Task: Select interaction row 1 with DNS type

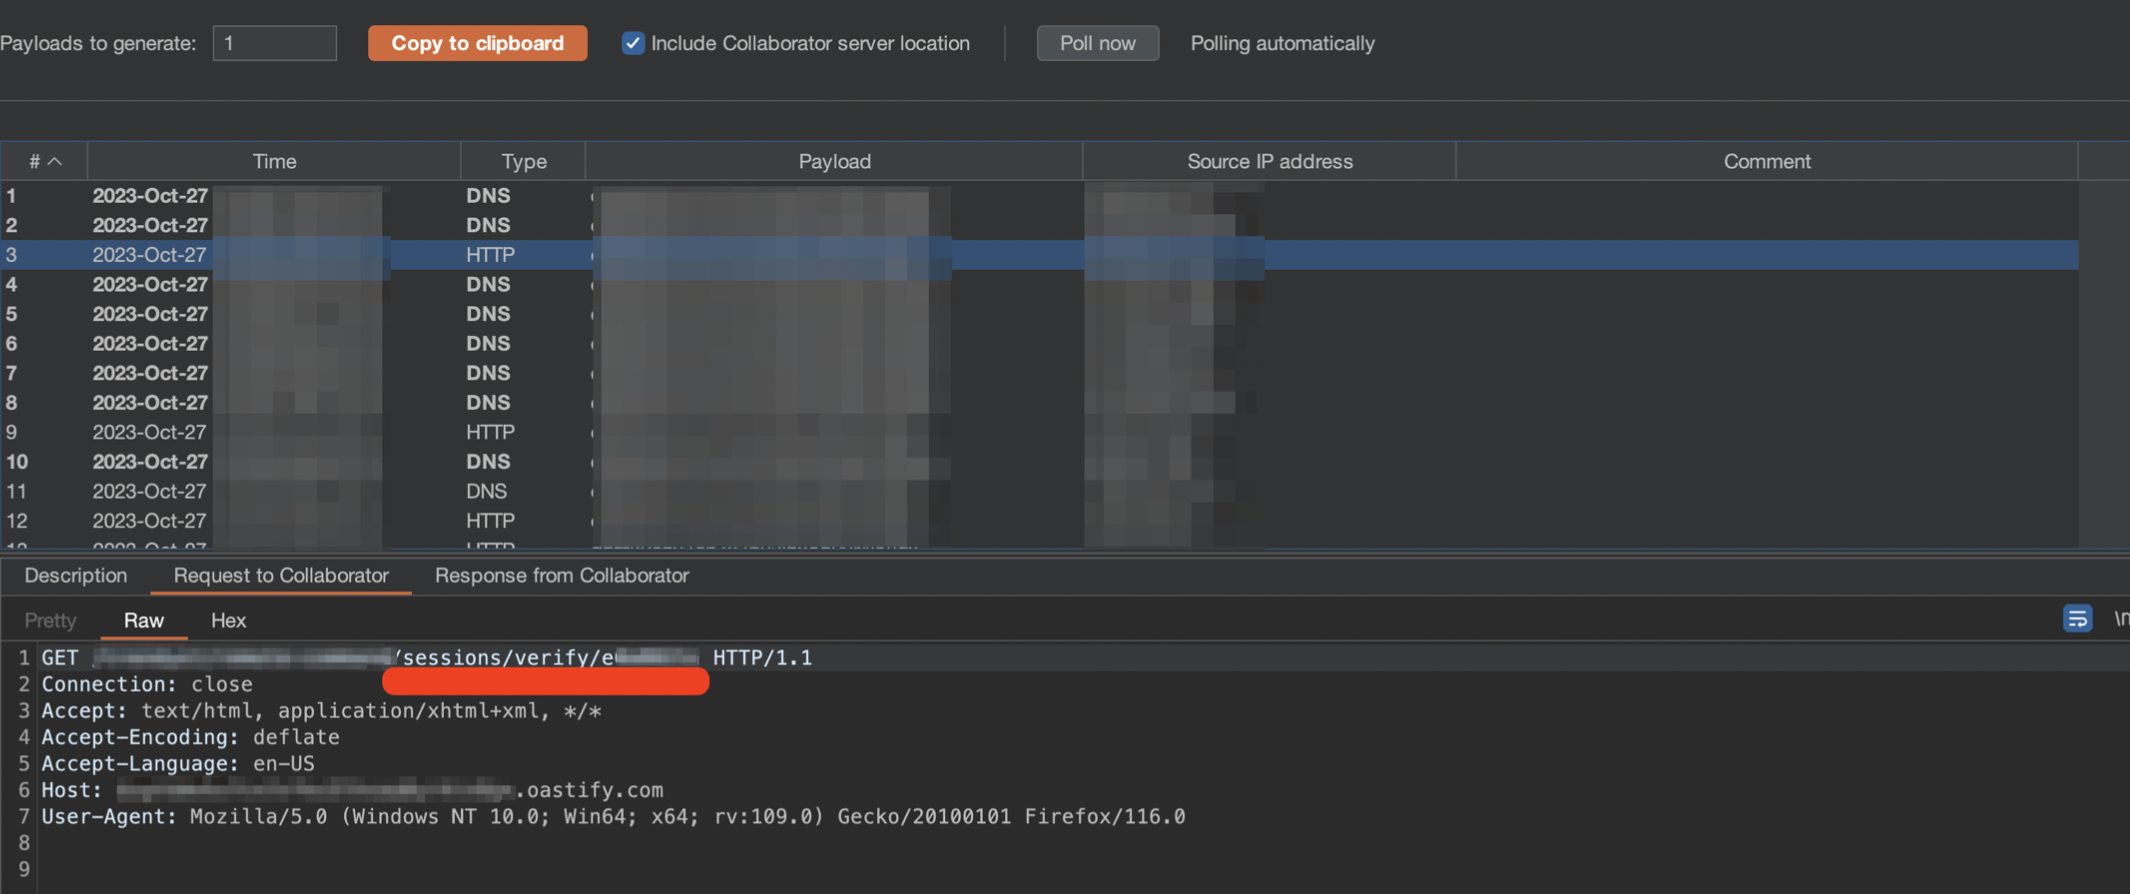Action: pos(488,196)
